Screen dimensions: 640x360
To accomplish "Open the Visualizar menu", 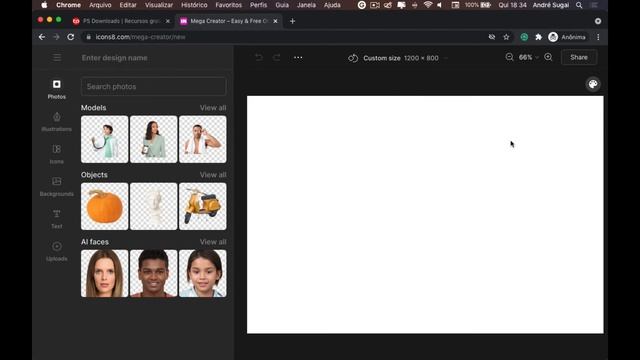I will pos(159,5).
